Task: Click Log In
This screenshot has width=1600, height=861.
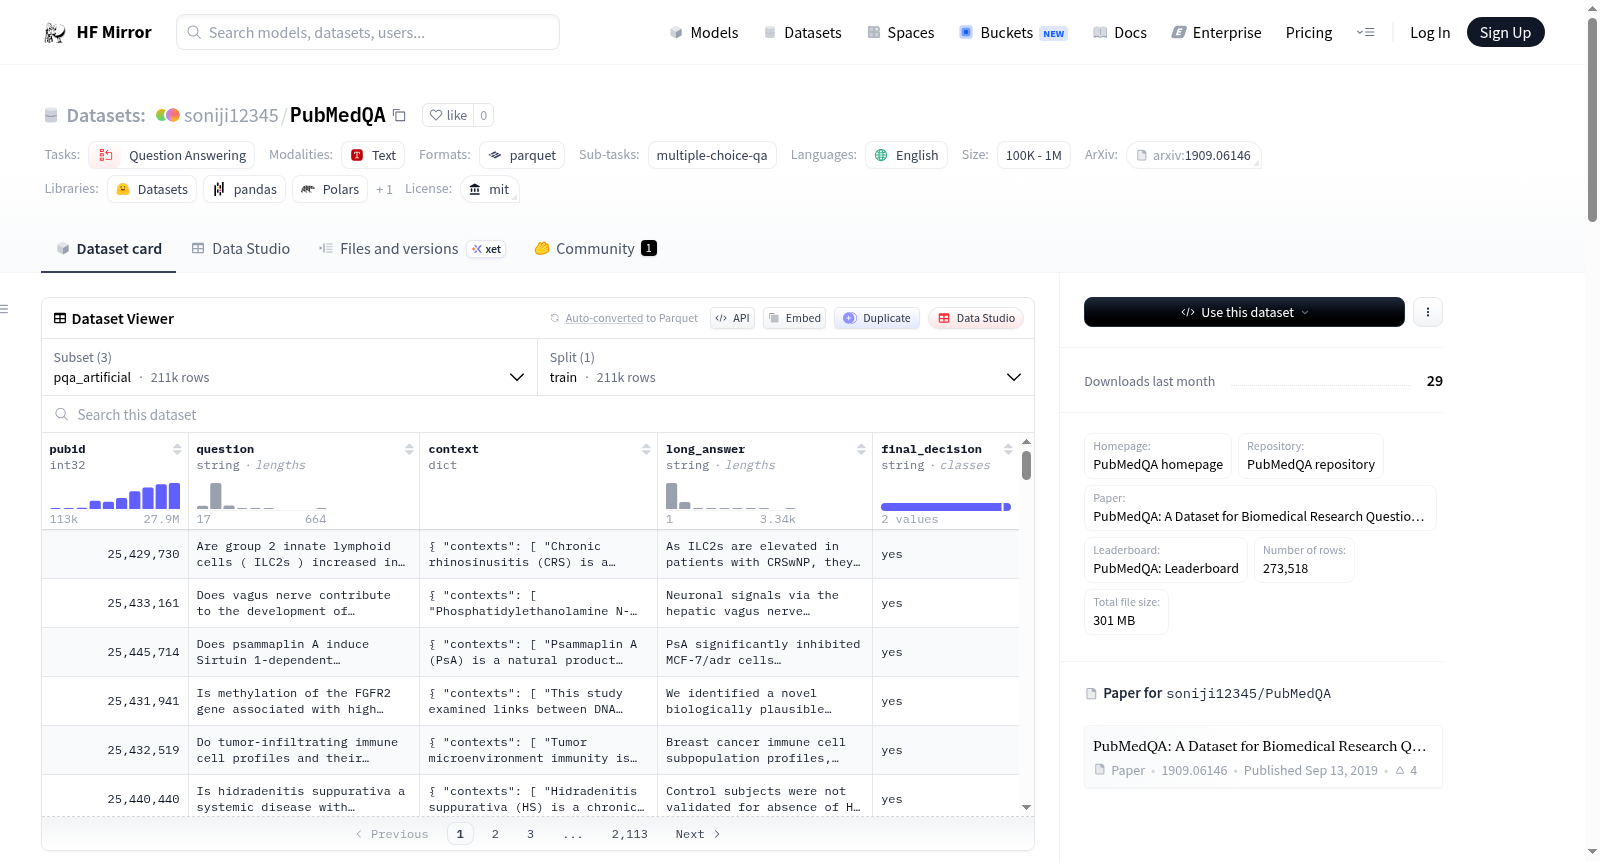Action: [1430, 33]
